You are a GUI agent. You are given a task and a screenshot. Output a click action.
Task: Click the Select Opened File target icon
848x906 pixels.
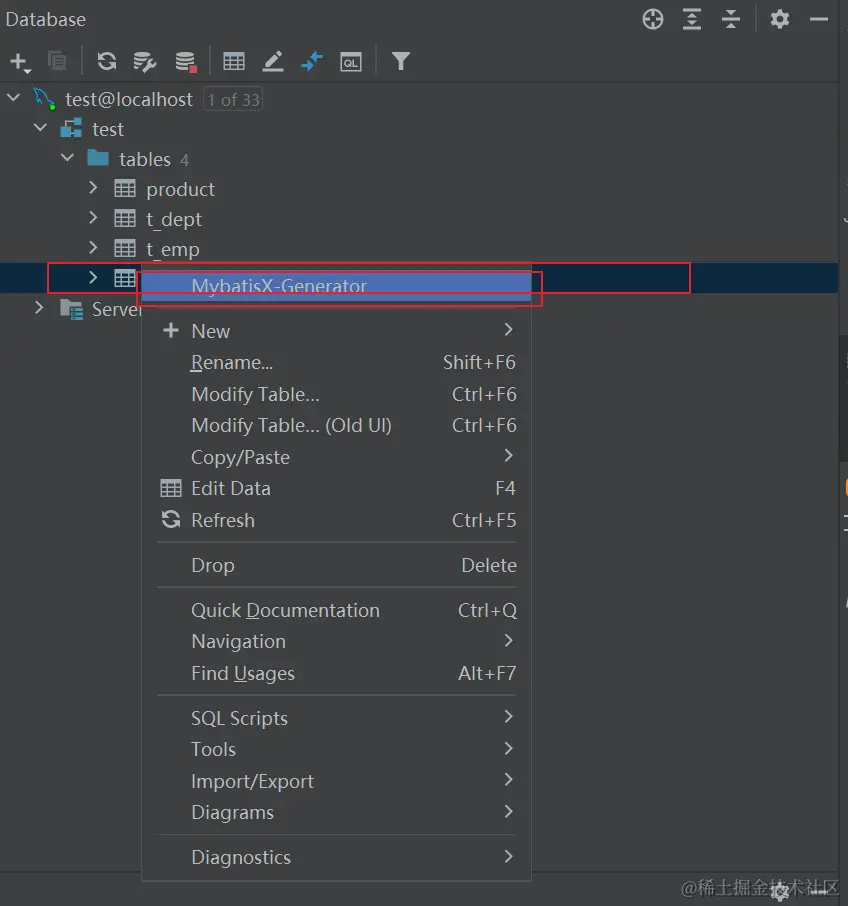click(653, 20)
